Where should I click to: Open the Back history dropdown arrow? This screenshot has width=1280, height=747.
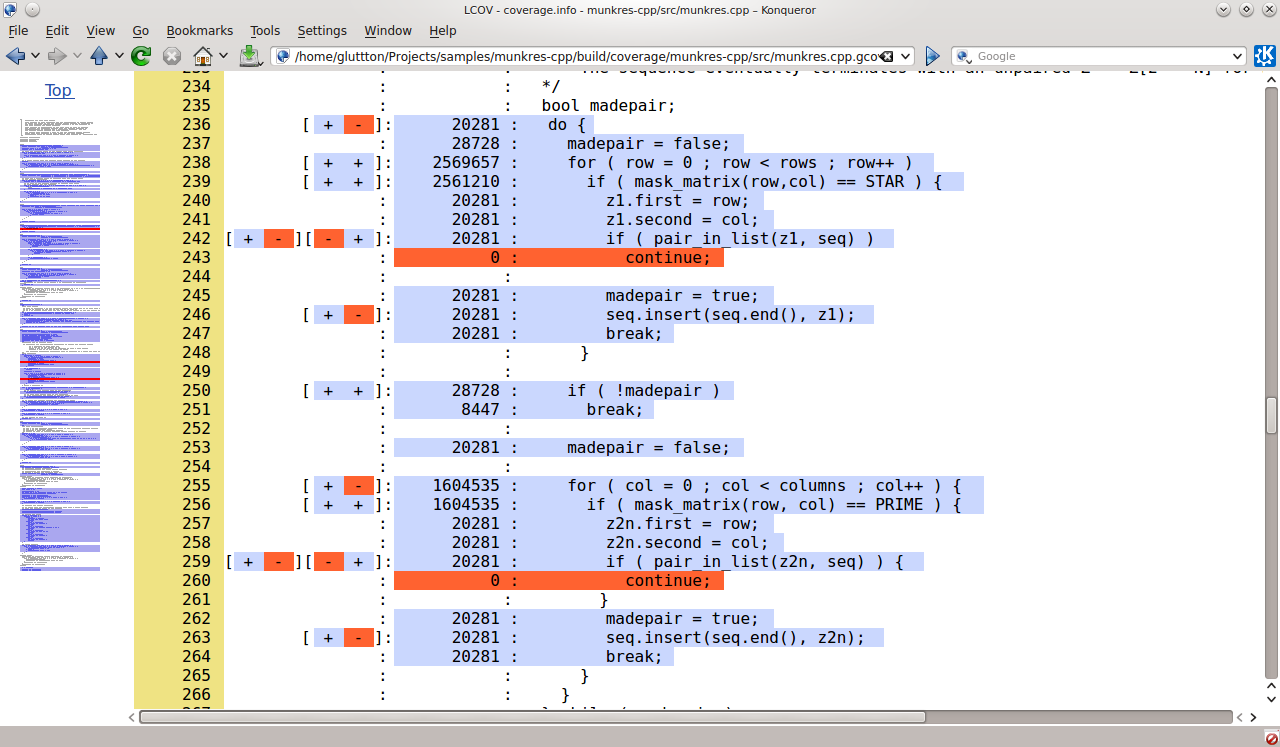tap(35, 56)
